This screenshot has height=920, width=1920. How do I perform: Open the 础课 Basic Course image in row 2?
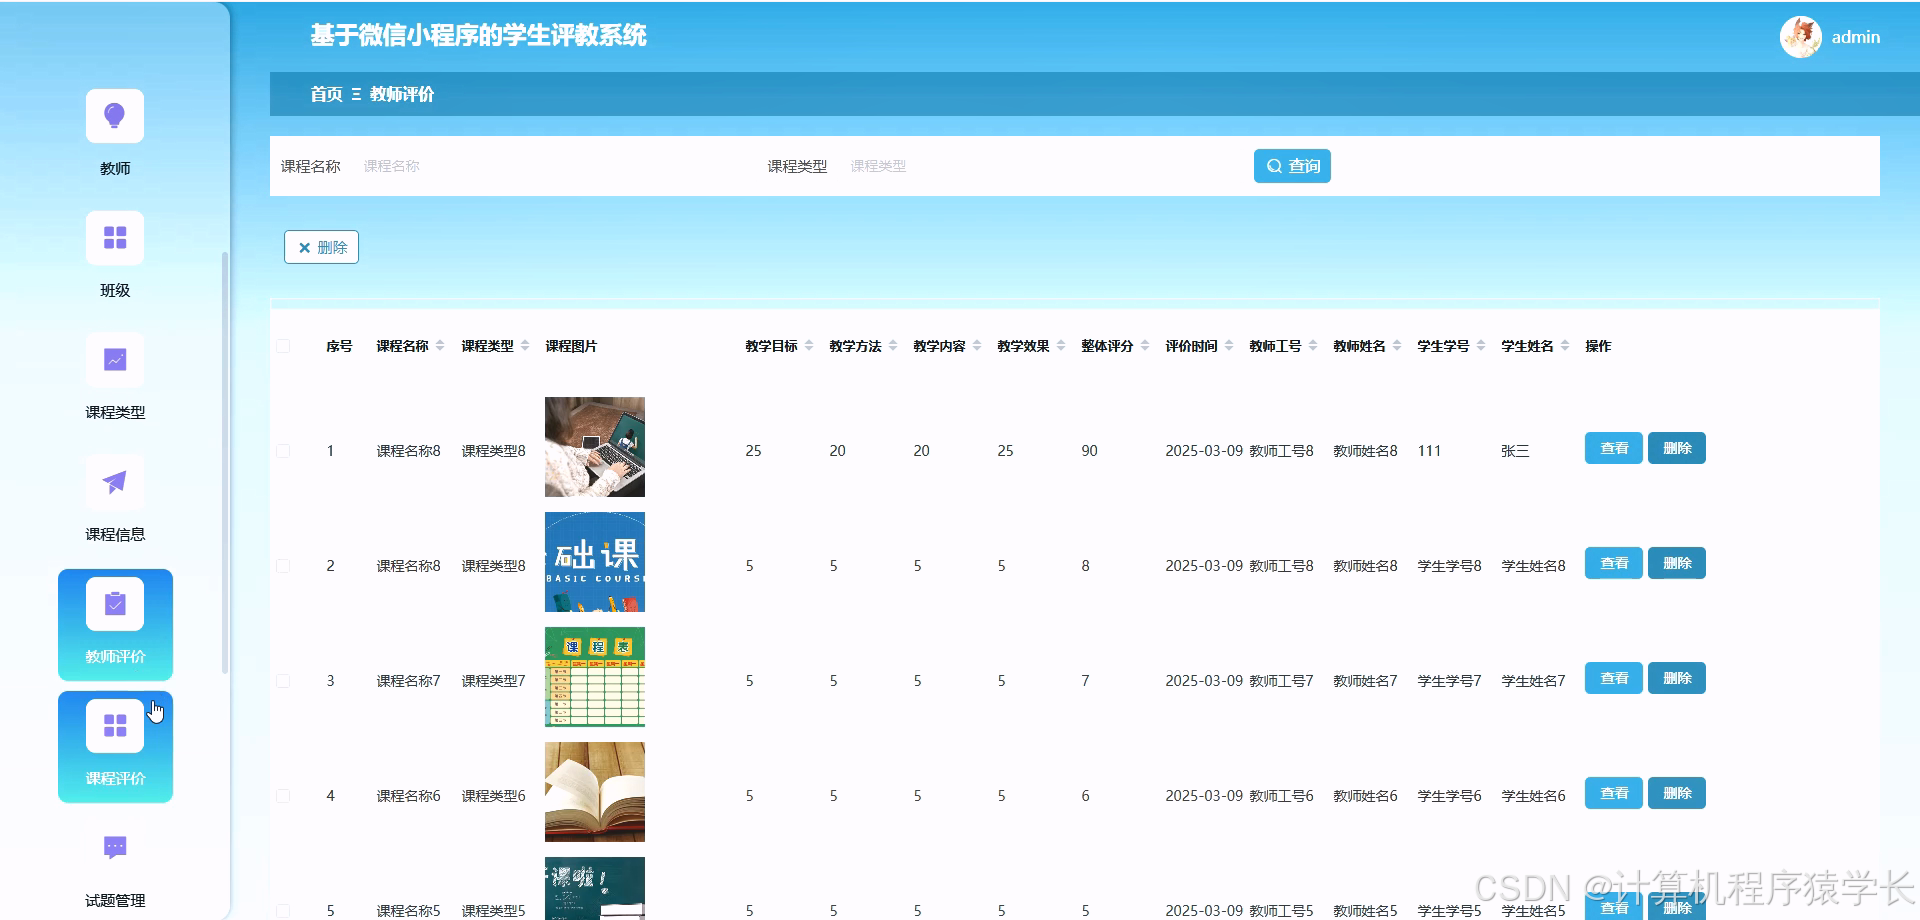[x=595, y=562]
